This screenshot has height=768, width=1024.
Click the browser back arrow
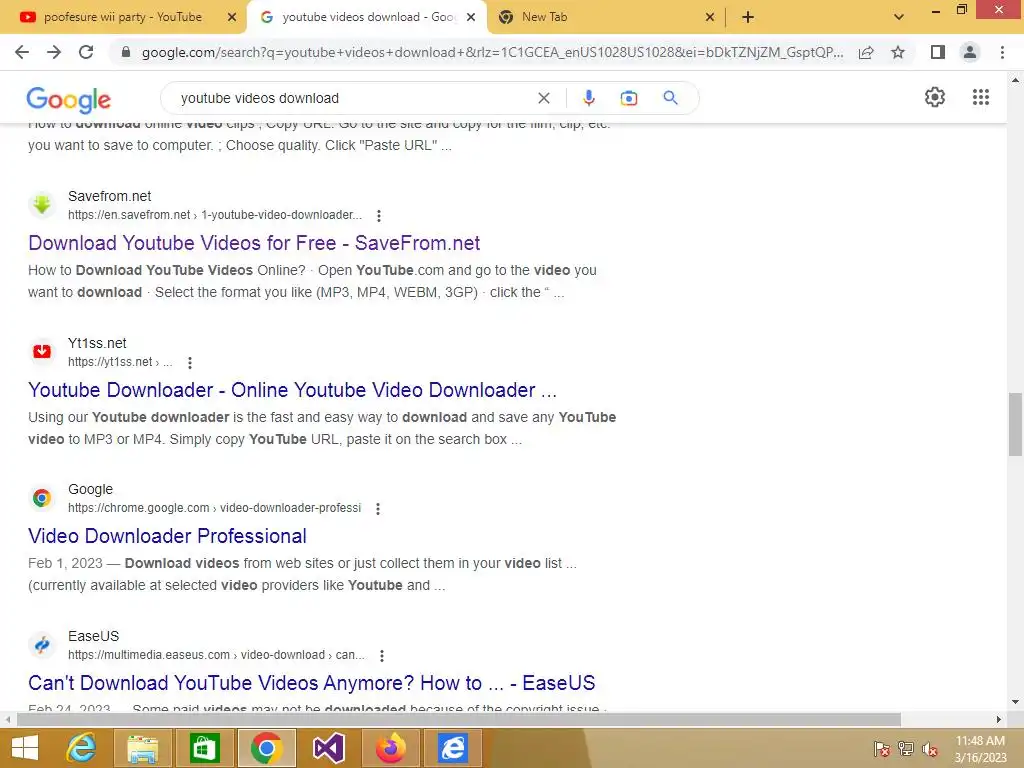(x=22, y=52)
